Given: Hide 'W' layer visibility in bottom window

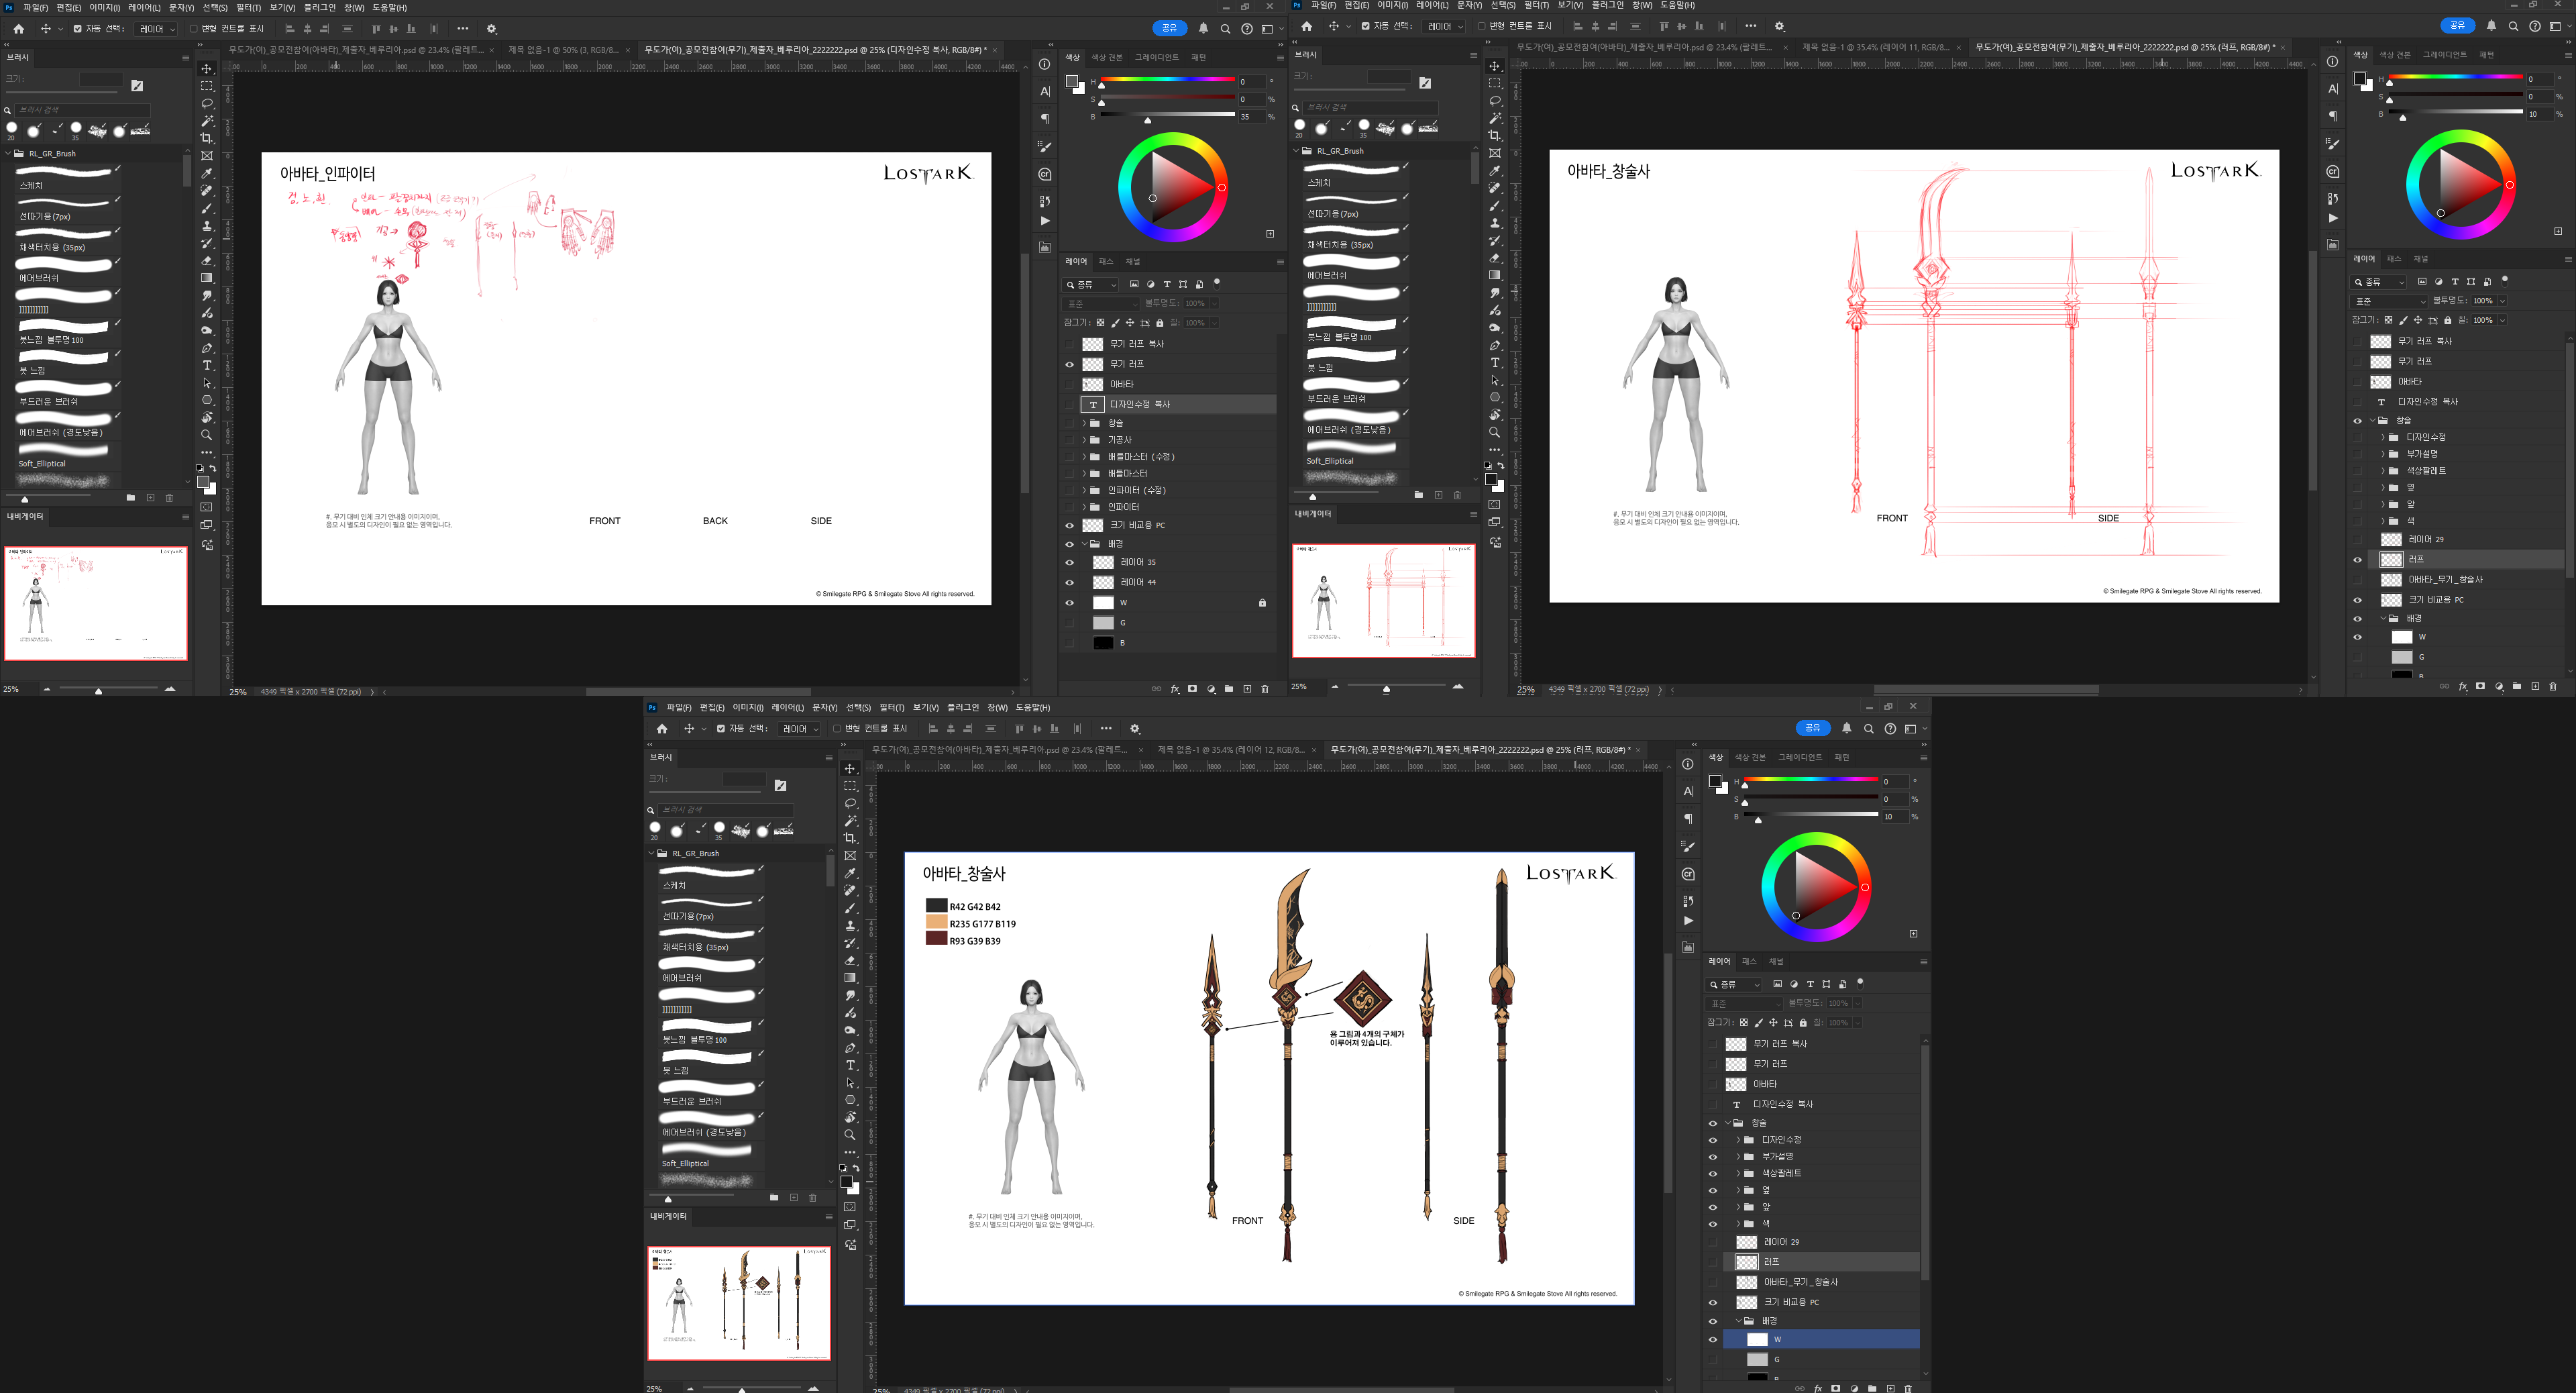Looking at the screenshot, I should click(1712, 1340).
